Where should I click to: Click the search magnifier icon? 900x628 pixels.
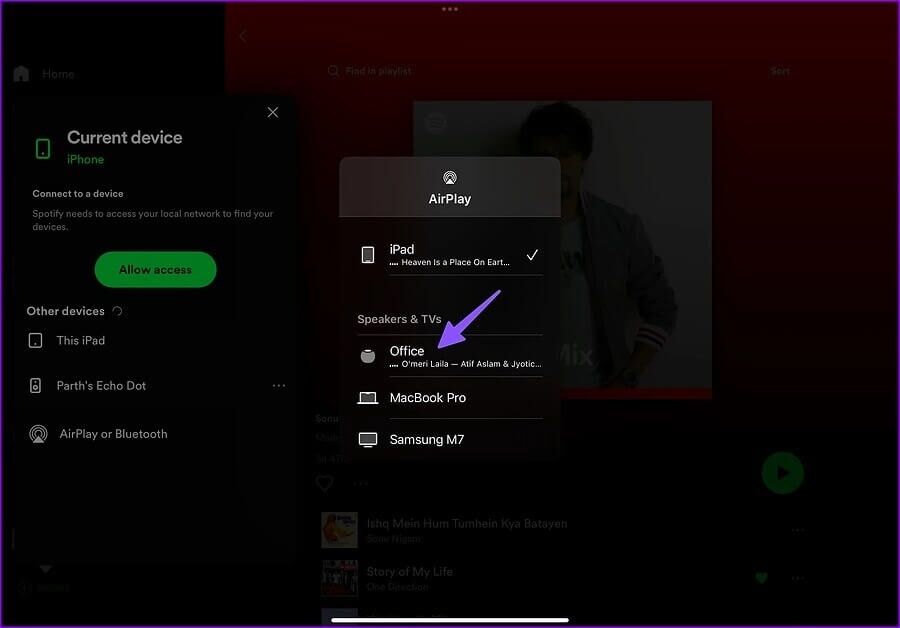(x=333, y=71)
